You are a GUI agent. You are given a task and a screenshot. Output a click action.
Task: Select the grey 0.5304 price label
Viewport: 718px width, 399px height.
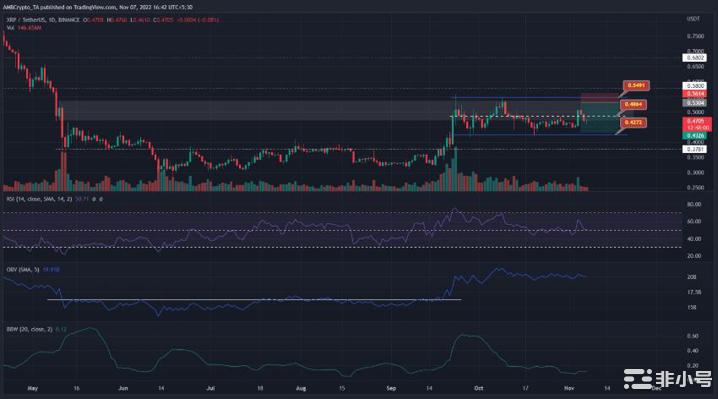tap(694, 103)
